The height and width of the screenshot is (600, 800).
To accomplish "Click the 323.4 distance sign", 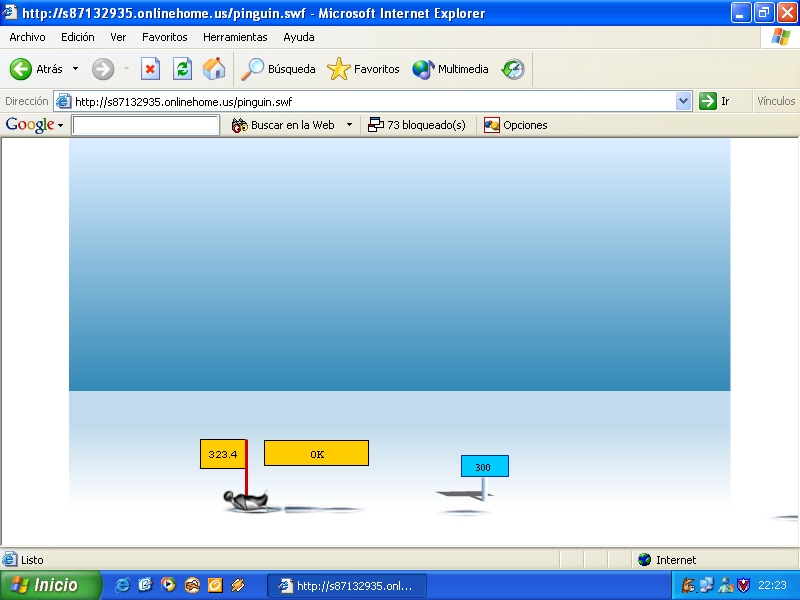I will click(x=222, y=454).
